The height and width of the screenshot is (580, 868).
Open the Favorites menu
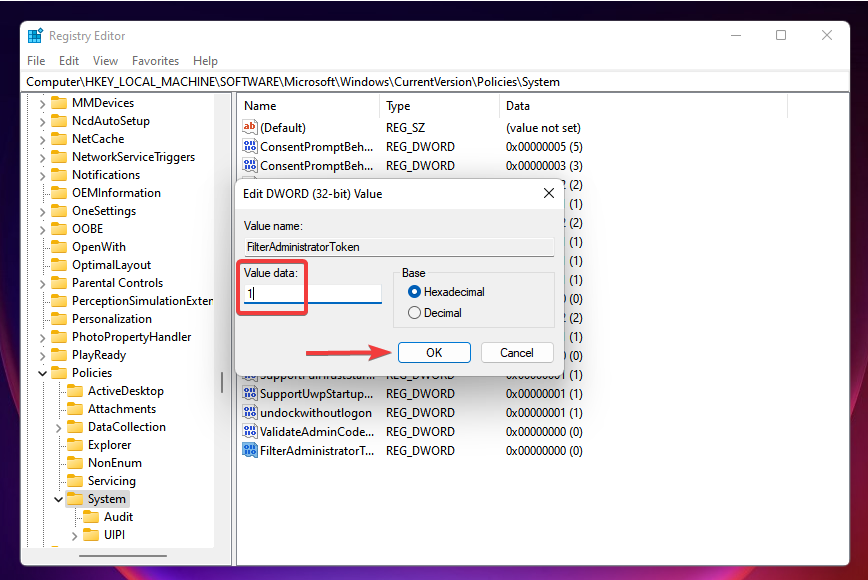click(156, 61)
